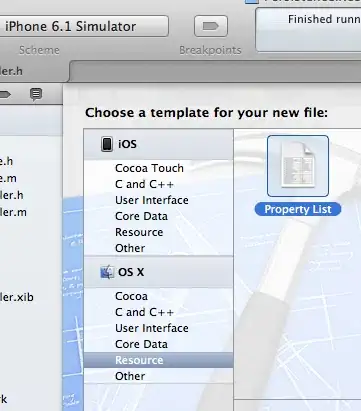
Task: Click the iPhone icon next to iOS
Action: (107, 144)
